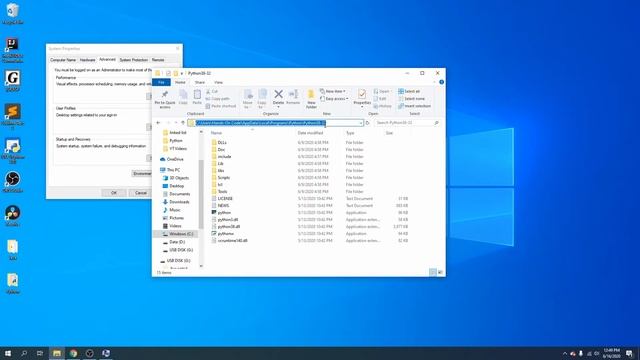Expand the New item dropdown
The image size is (640, 360).
click(333, 91)
